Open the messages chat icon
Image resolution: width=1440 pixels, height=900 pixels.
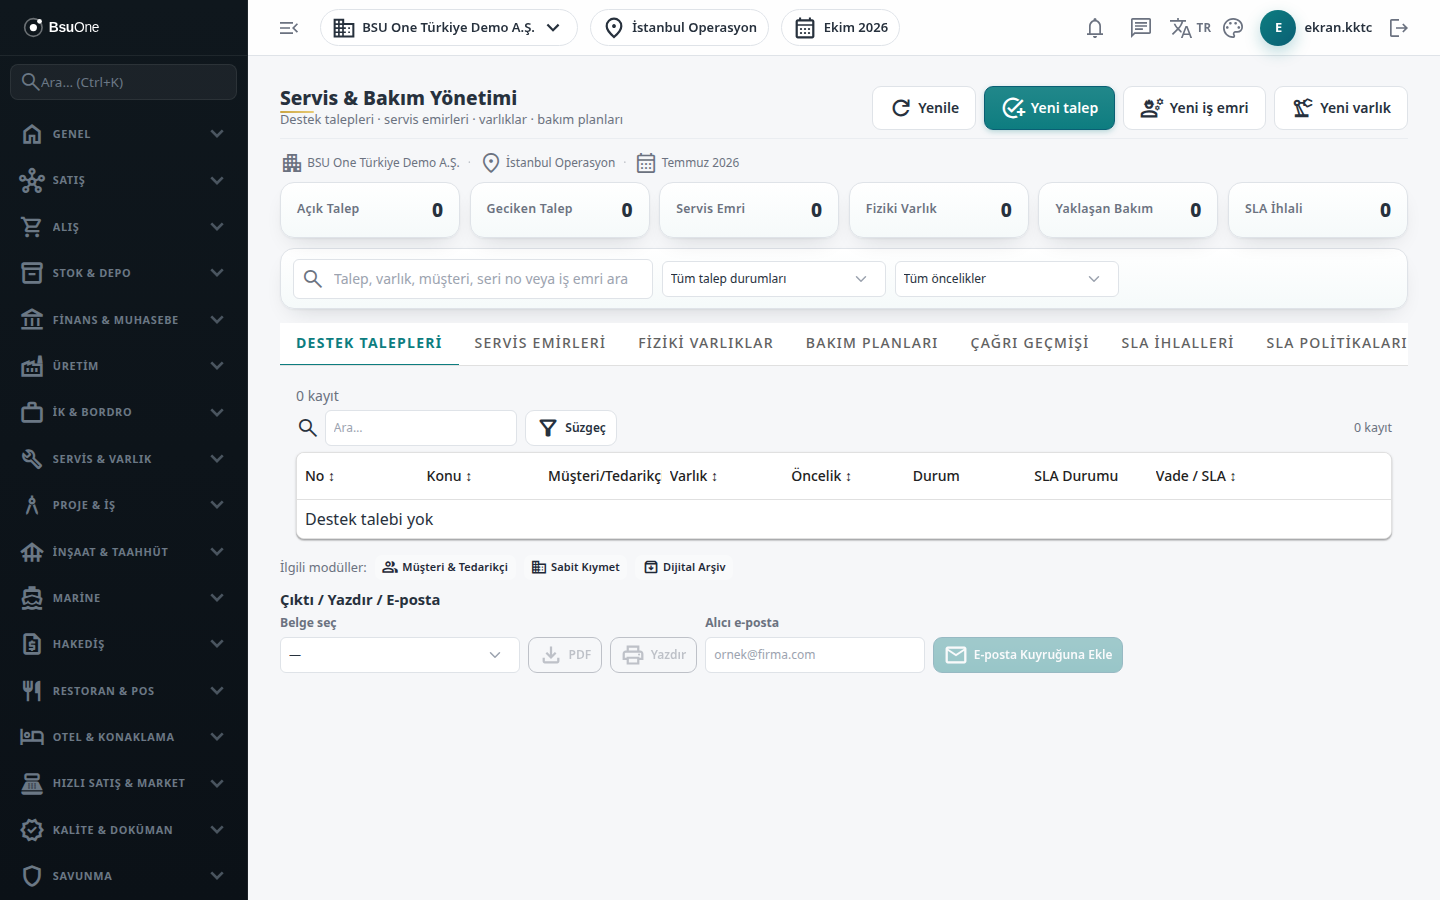[1141, 28]
